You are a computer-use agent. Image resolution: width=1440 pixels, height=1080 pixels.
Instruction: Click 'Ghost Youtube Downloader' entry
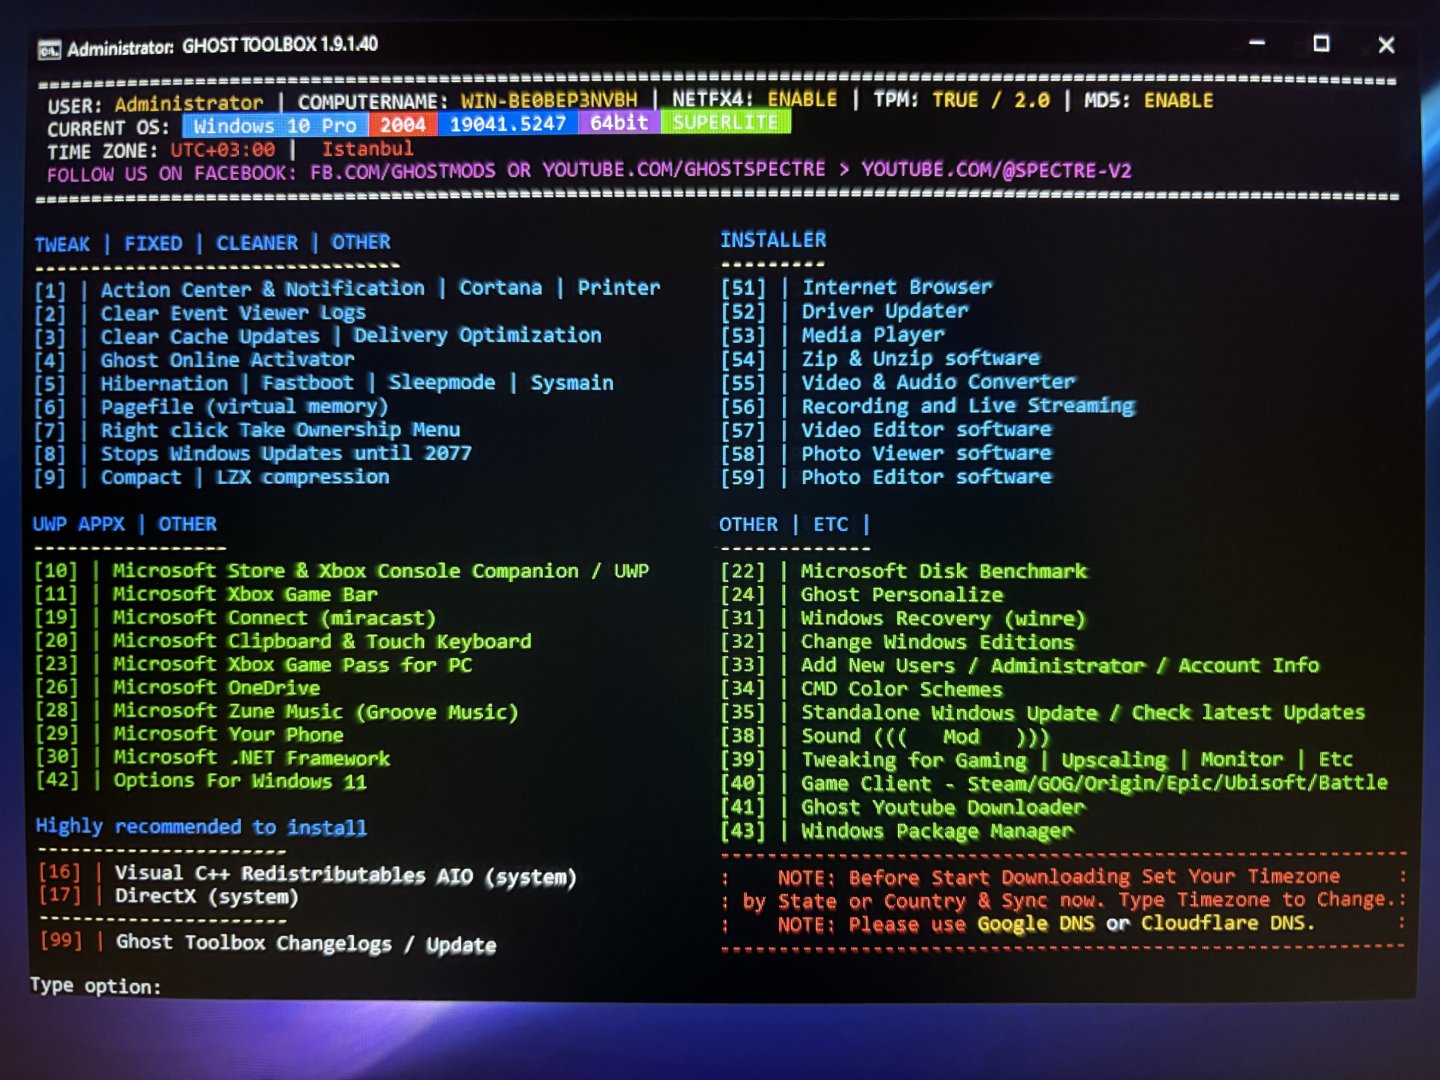click(943, 807)
